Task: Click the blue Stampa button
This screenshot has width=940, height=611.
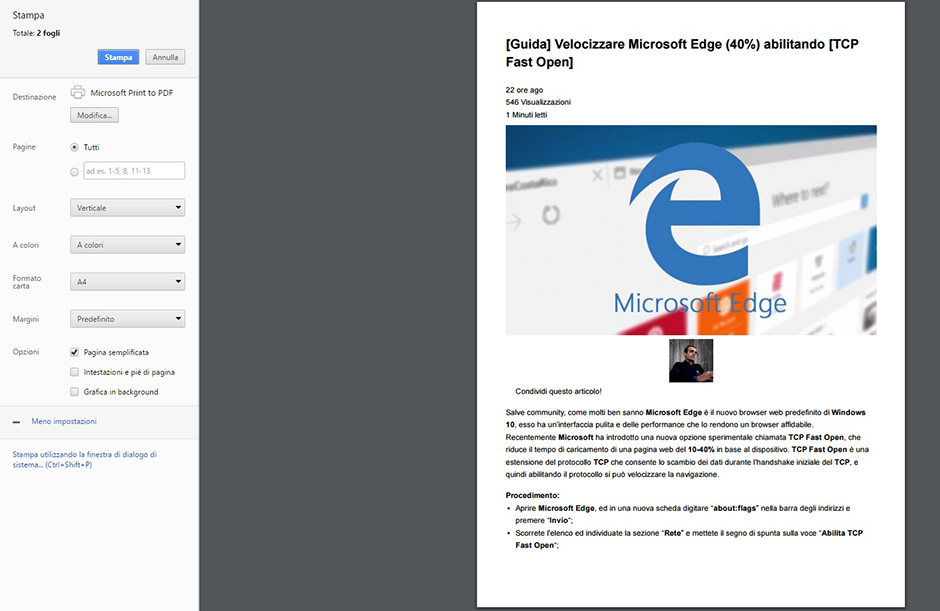Action: pos(118,57)
